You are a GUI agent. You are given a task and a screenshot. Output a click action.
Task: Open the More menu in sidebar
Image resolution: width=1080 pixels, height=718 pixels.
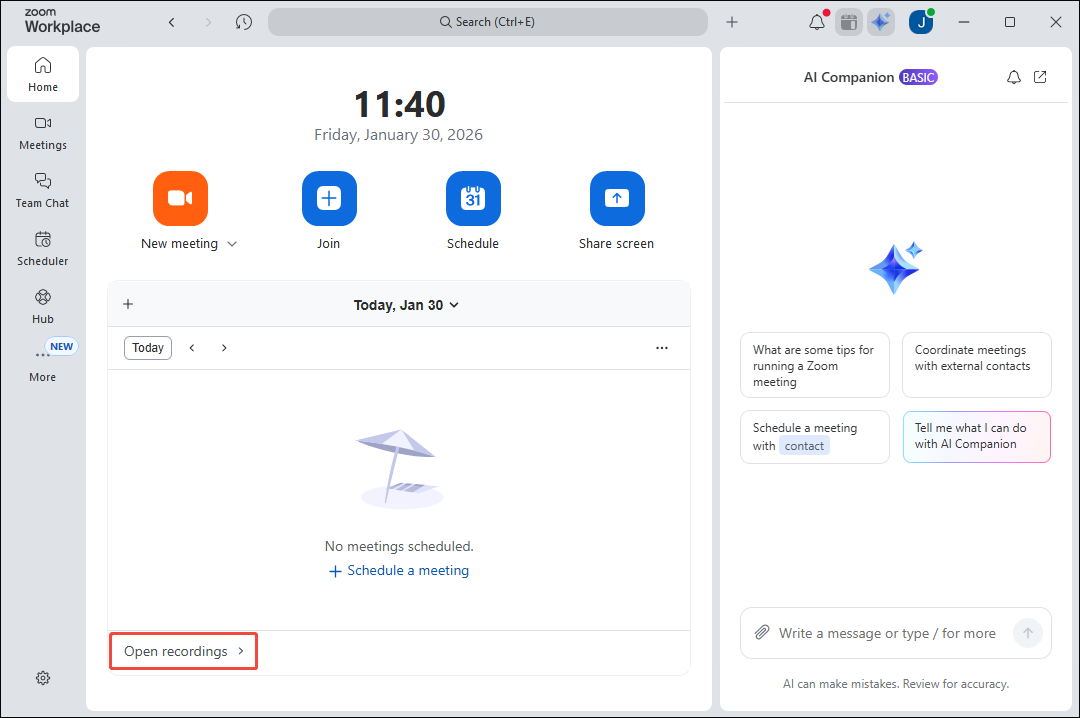click(x=43, y=364)
